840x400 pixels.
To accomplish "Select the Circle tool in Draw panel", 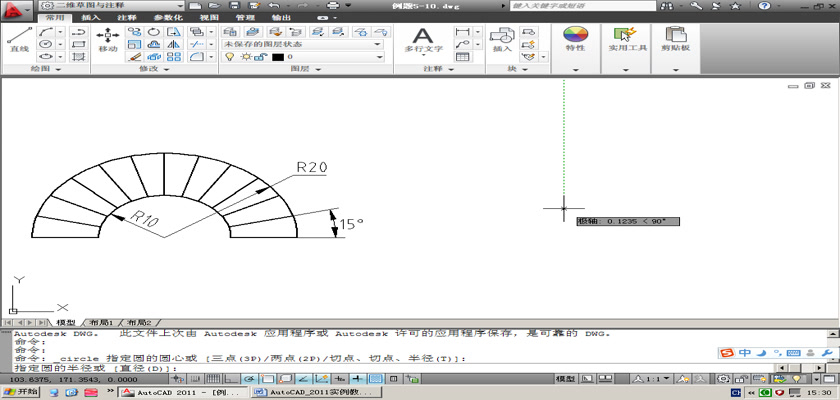I will tap(46, 44).
